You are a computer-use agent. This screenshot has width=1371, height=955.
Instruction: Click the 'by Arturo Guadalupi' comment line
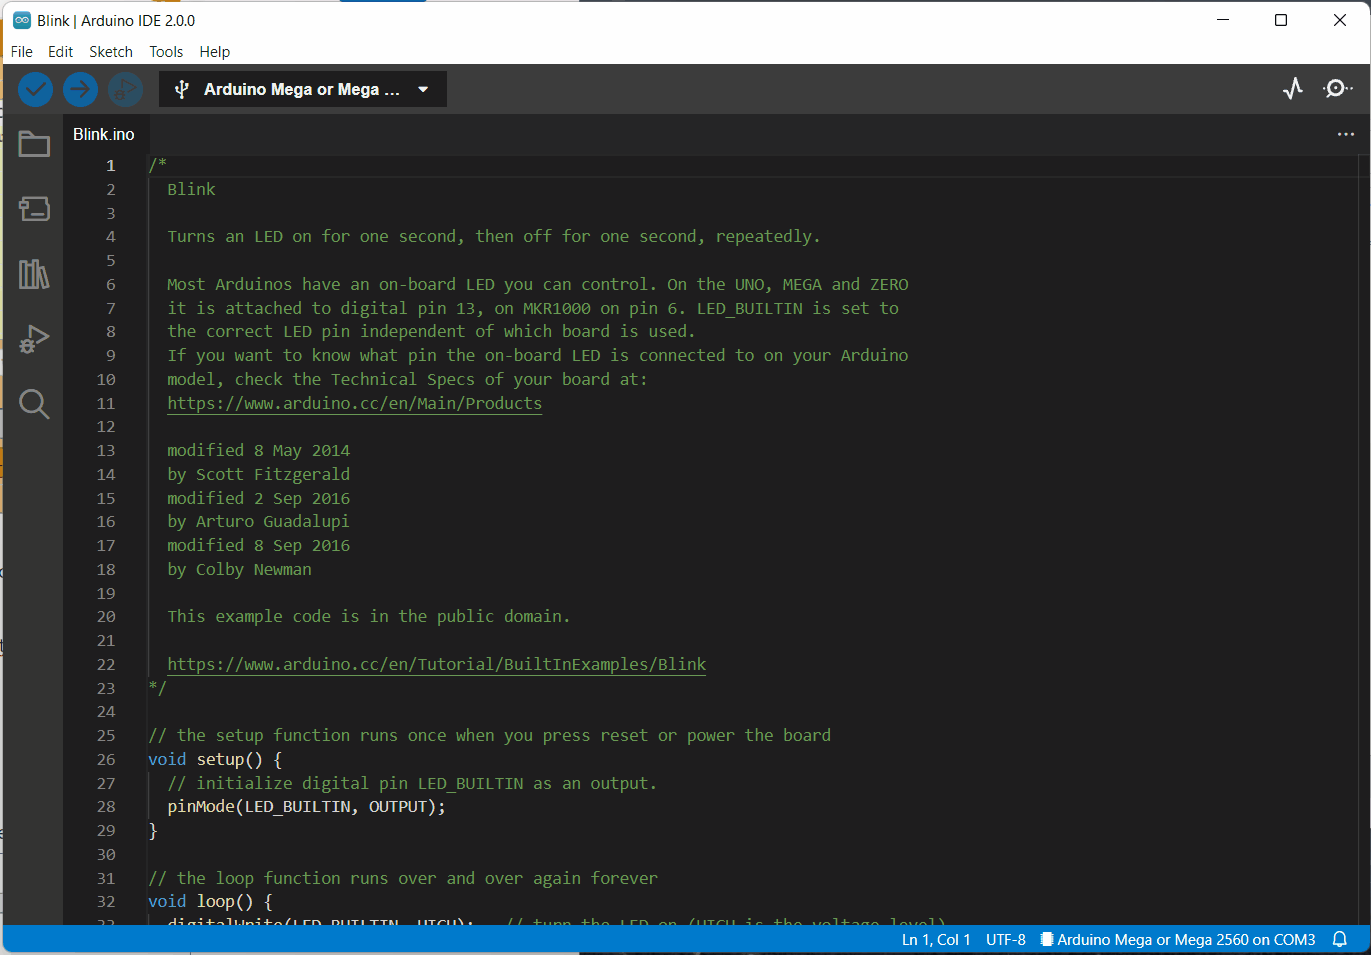258,522
